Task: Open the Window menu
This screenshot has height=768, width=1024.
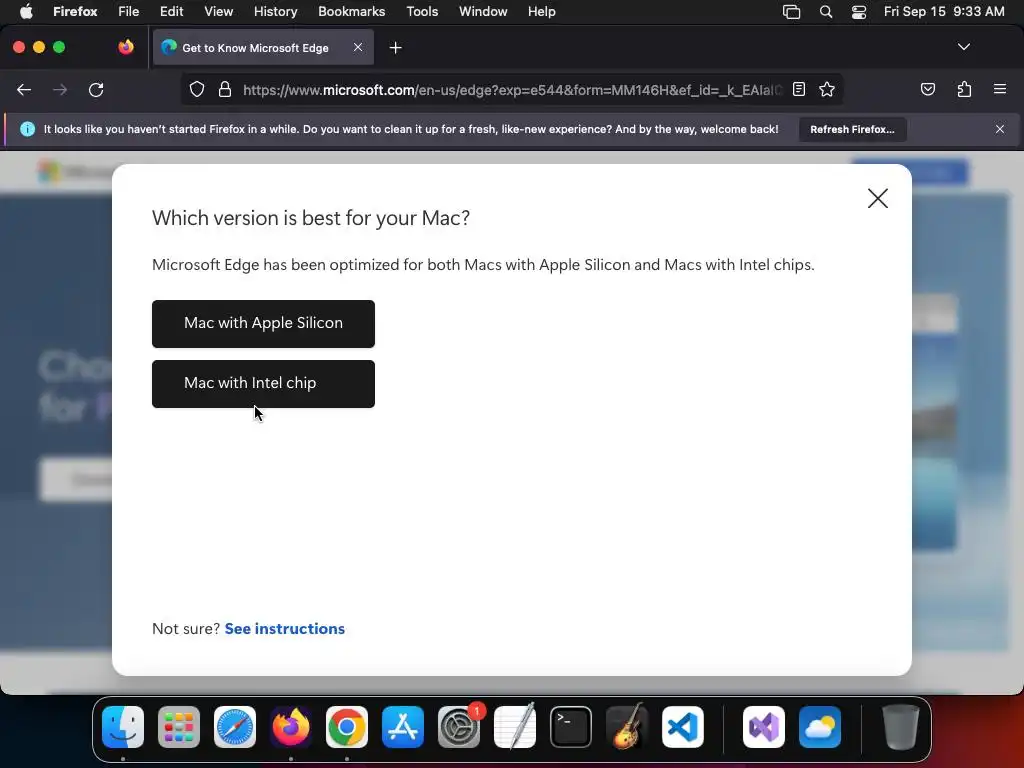Action: coord(483,12)
